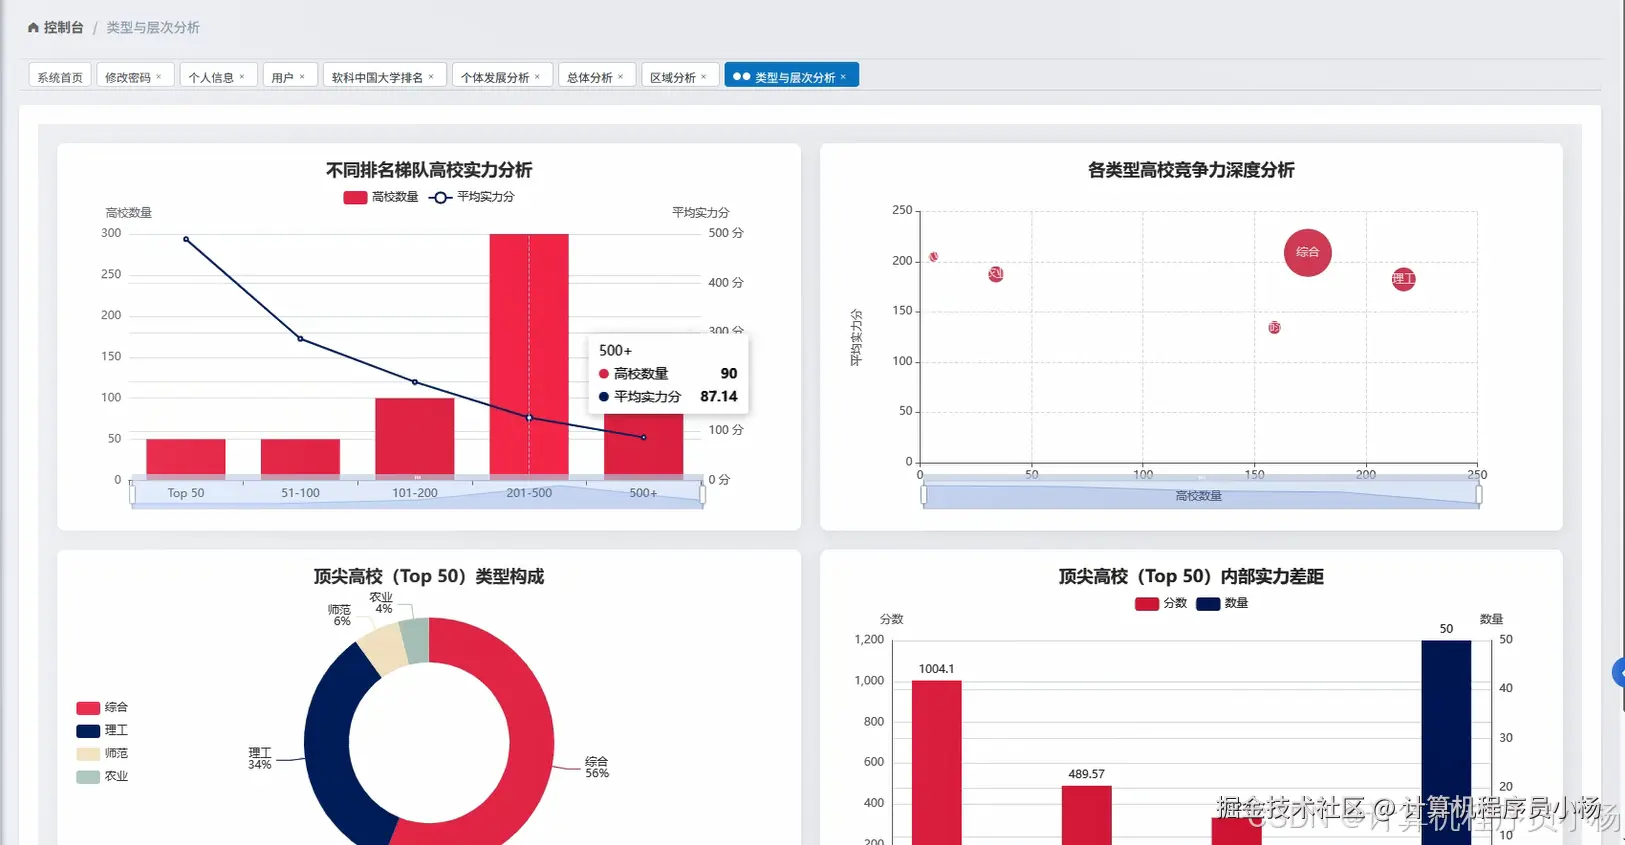This screenshot has width=1625, height=845.
Task: Click the home icon beside 控制台
Action: 33,28
